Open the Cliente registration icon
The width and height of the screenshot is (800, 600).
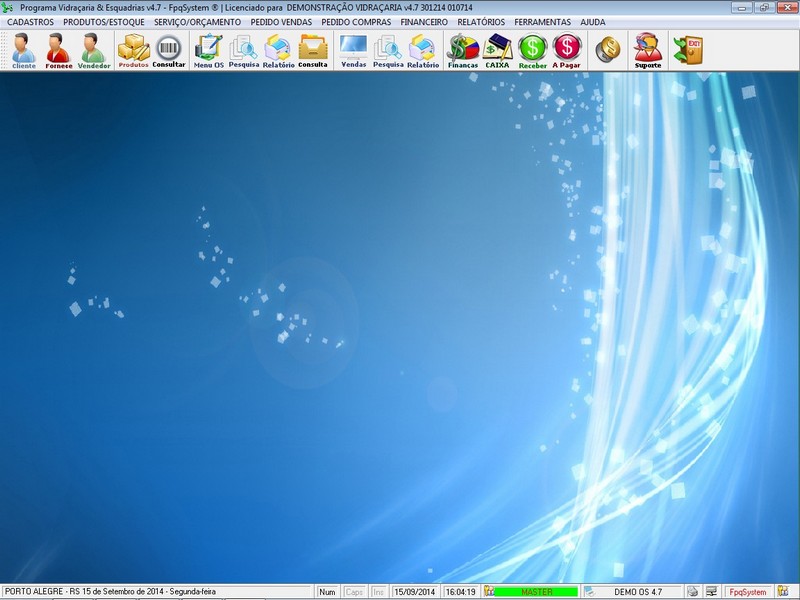(24, 50)
